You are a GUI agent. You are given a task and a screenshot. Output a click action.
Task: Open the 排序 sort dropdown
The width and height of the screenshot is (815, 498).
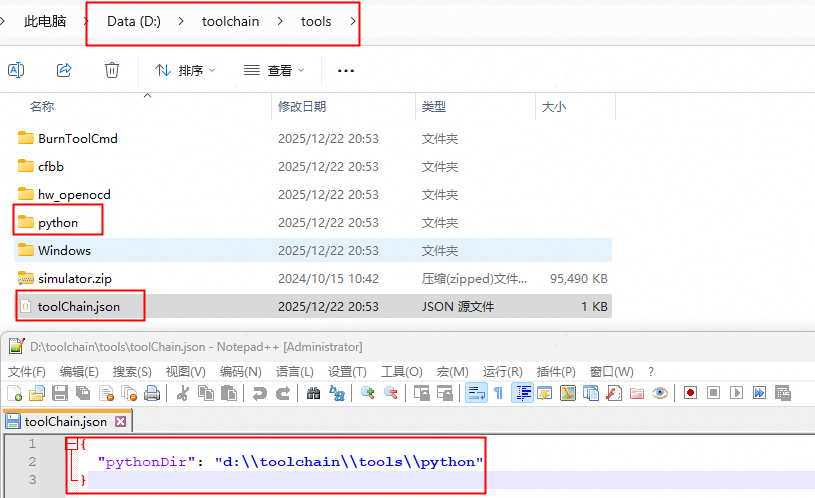(x=185, y=70)
